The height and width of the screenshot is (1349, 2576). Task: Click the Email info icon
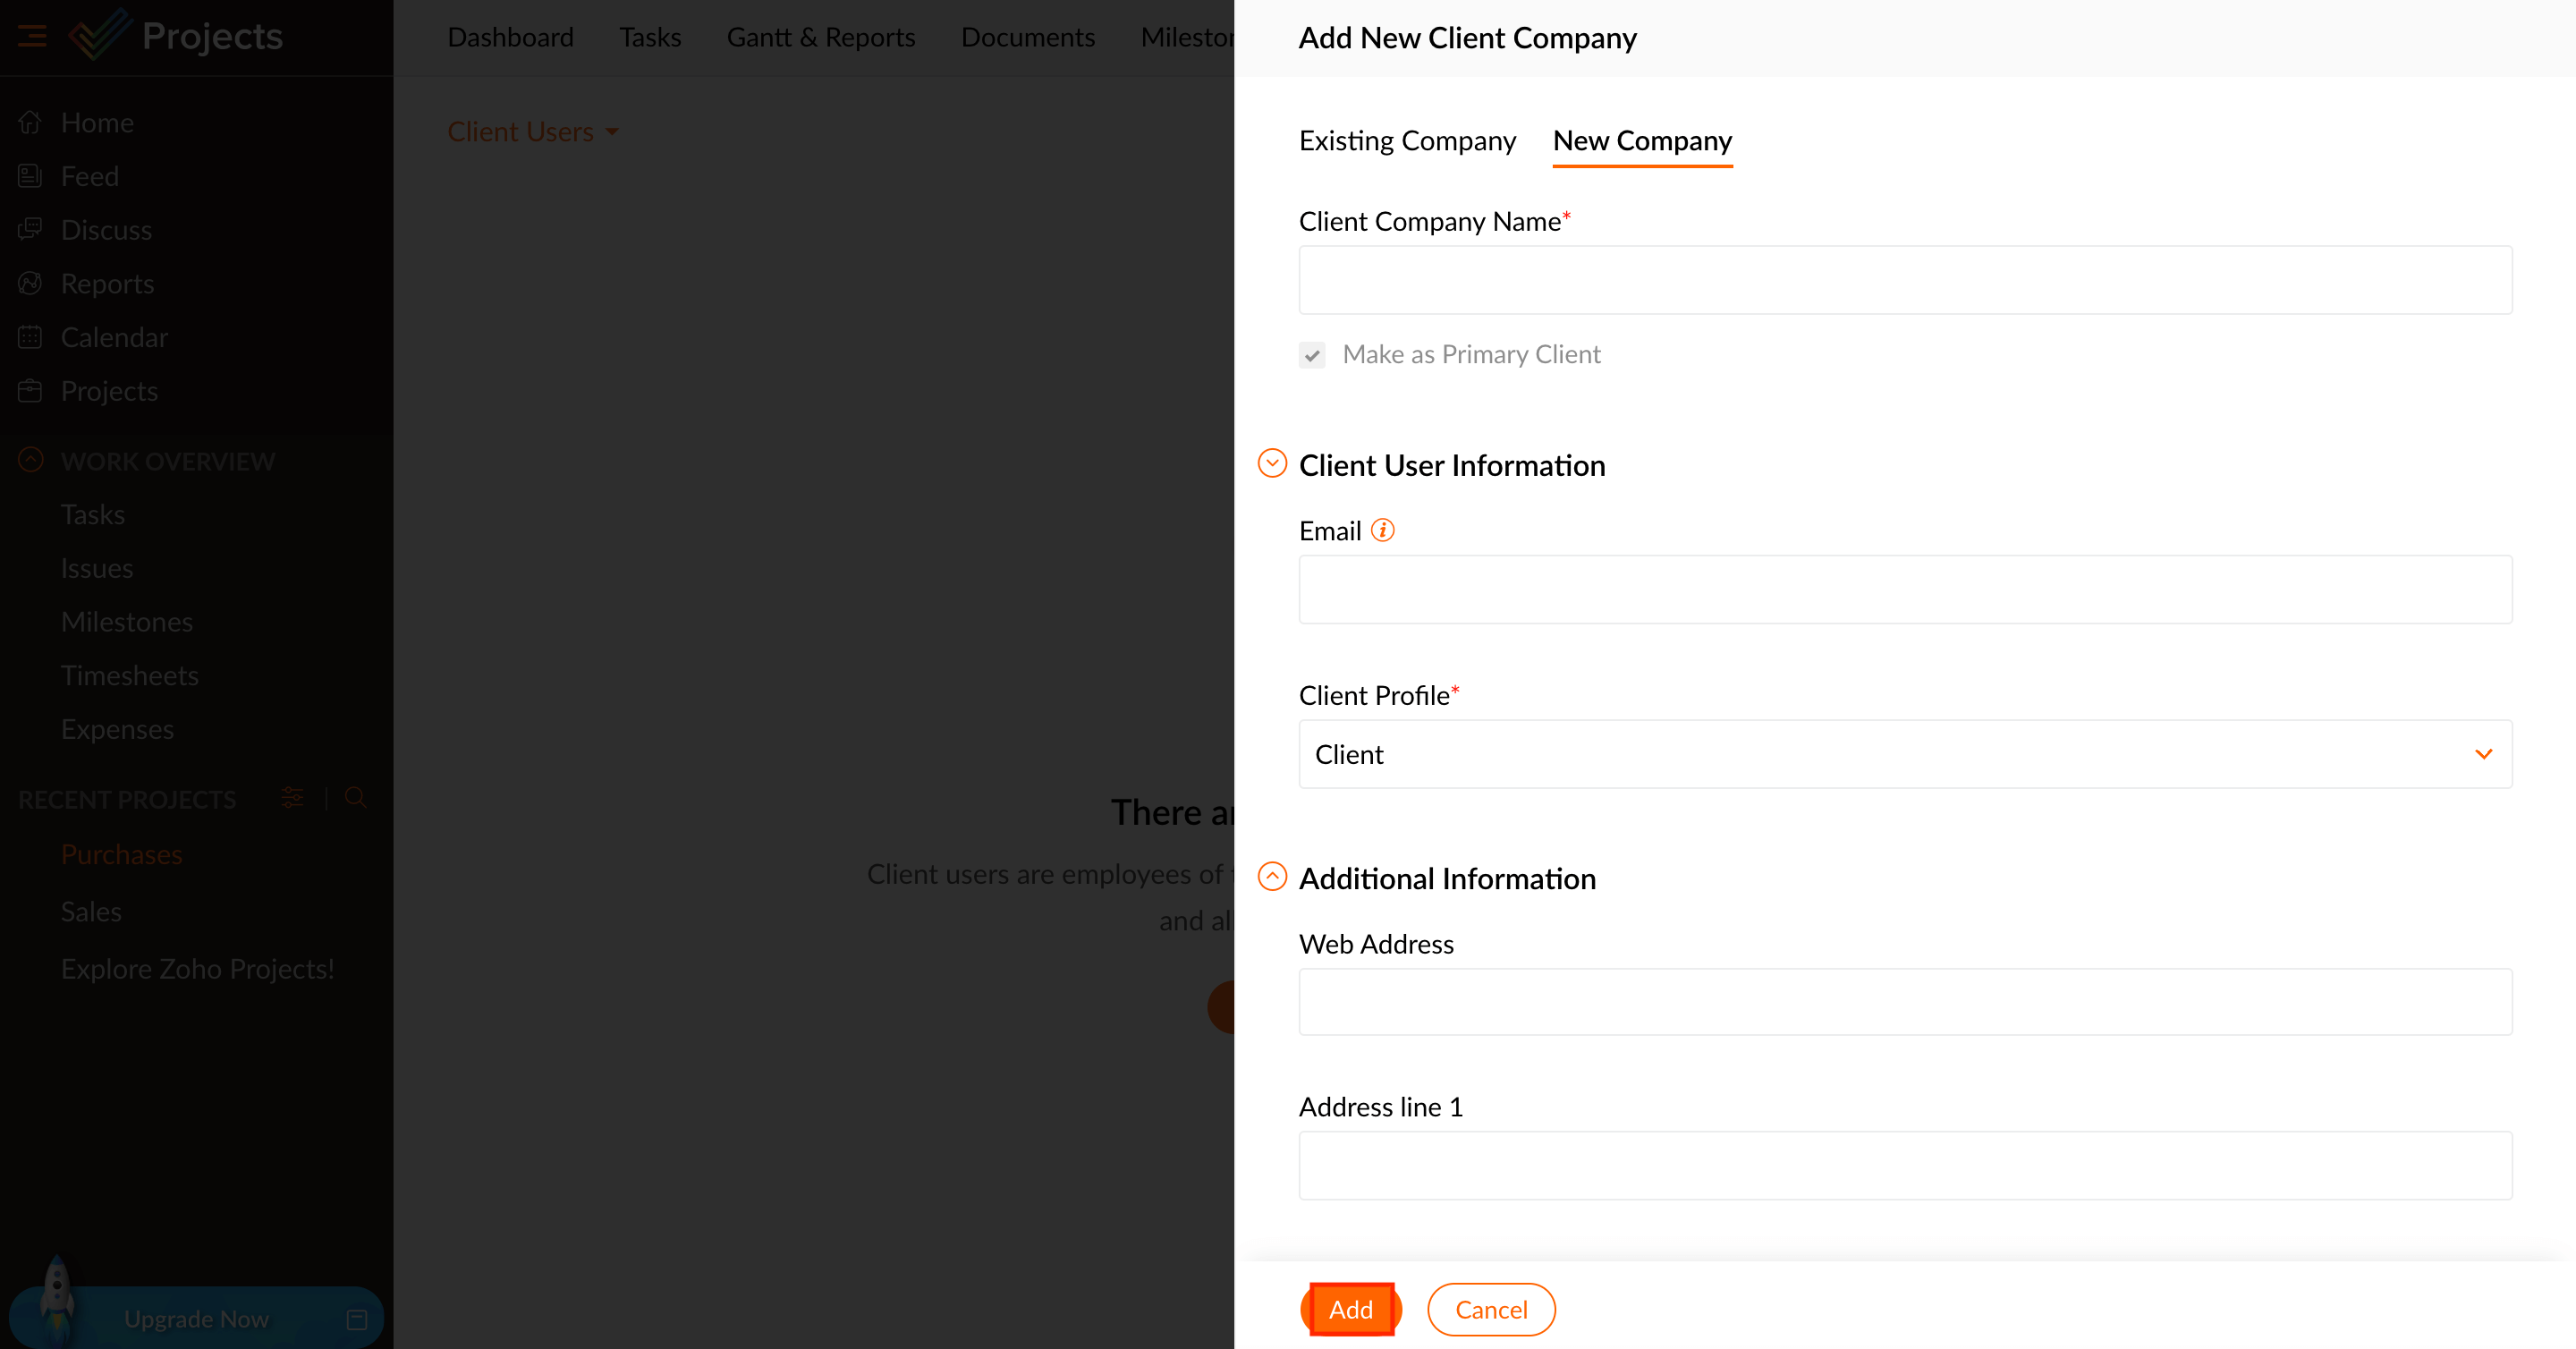(1382, 530)
